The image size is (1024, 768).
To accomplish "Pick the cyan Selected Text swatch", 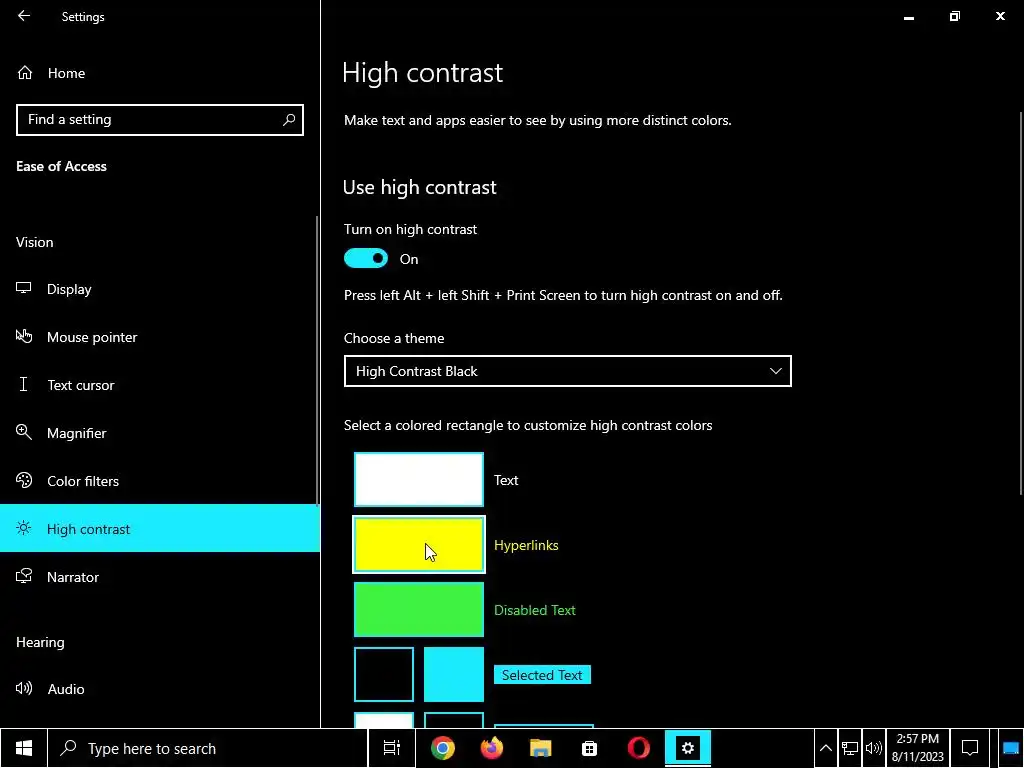I will point(453,675).
